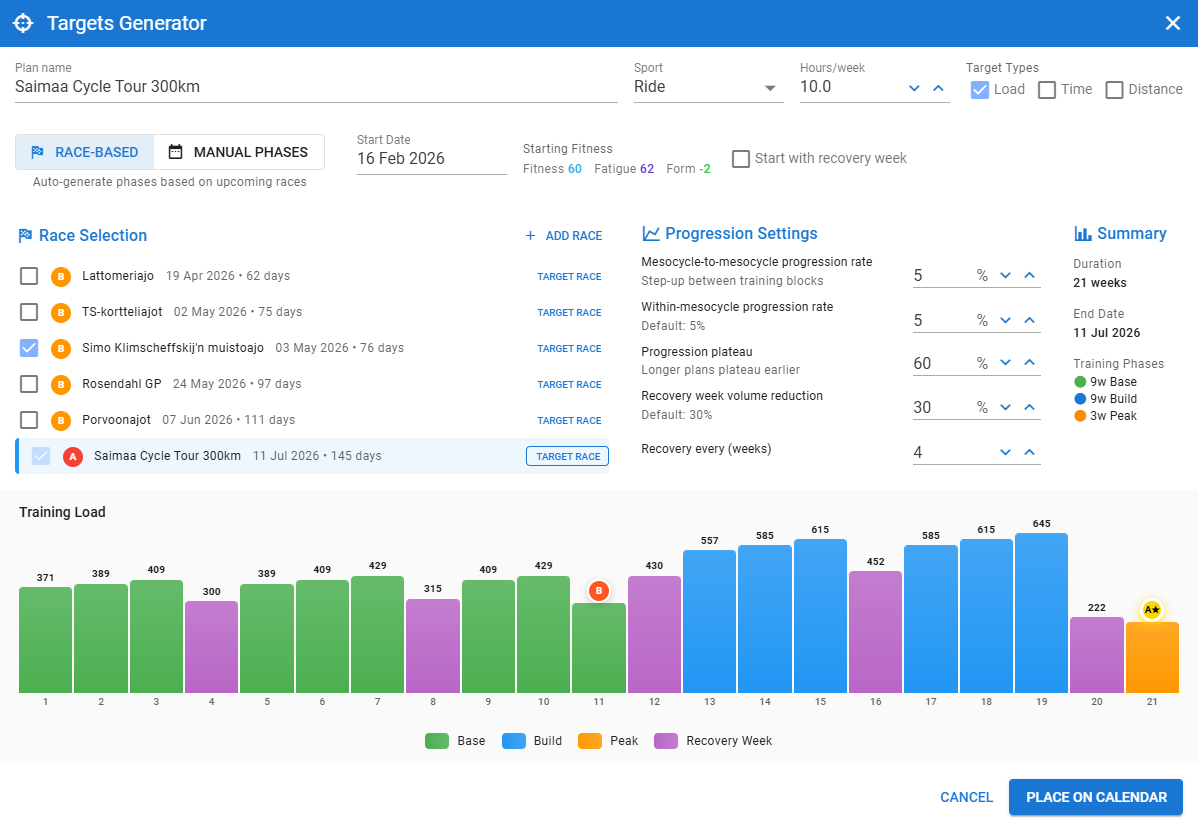This screenshot has width=1198, height=829.
Task: Decrease Hours/week with the down chevron
Action: click(x=914, y=88)
